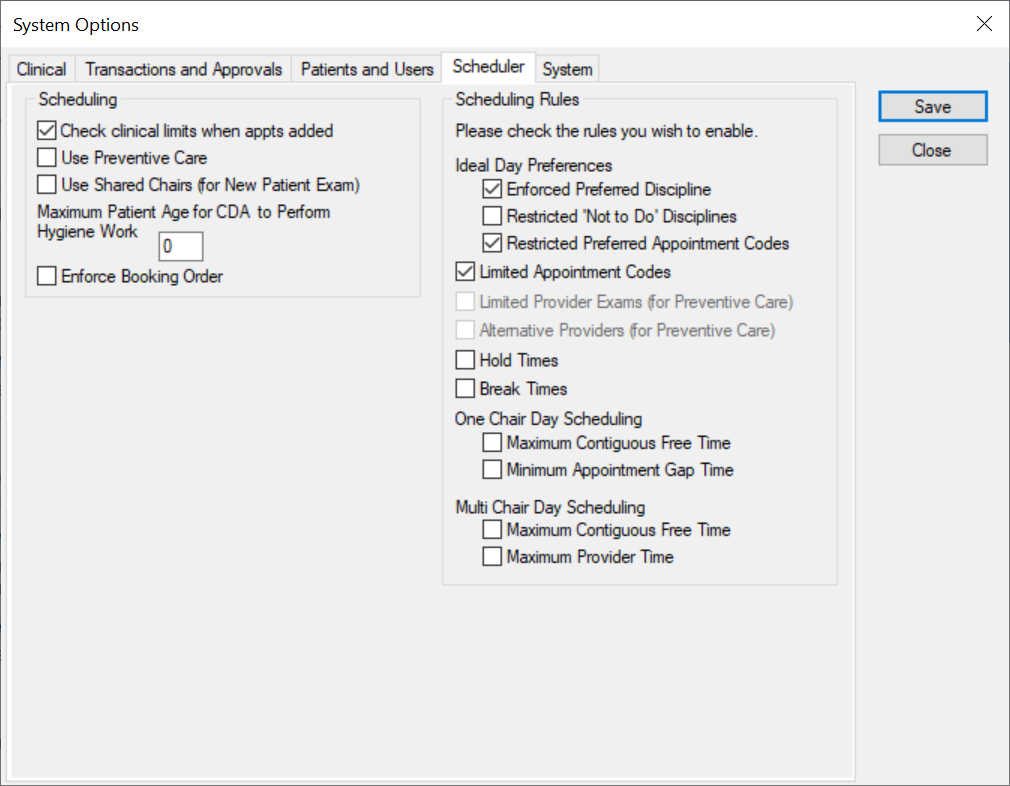Open the System tab
The width and height of the screenshot is (1010, 786).
pyautogui.click(x=567, y=69)
